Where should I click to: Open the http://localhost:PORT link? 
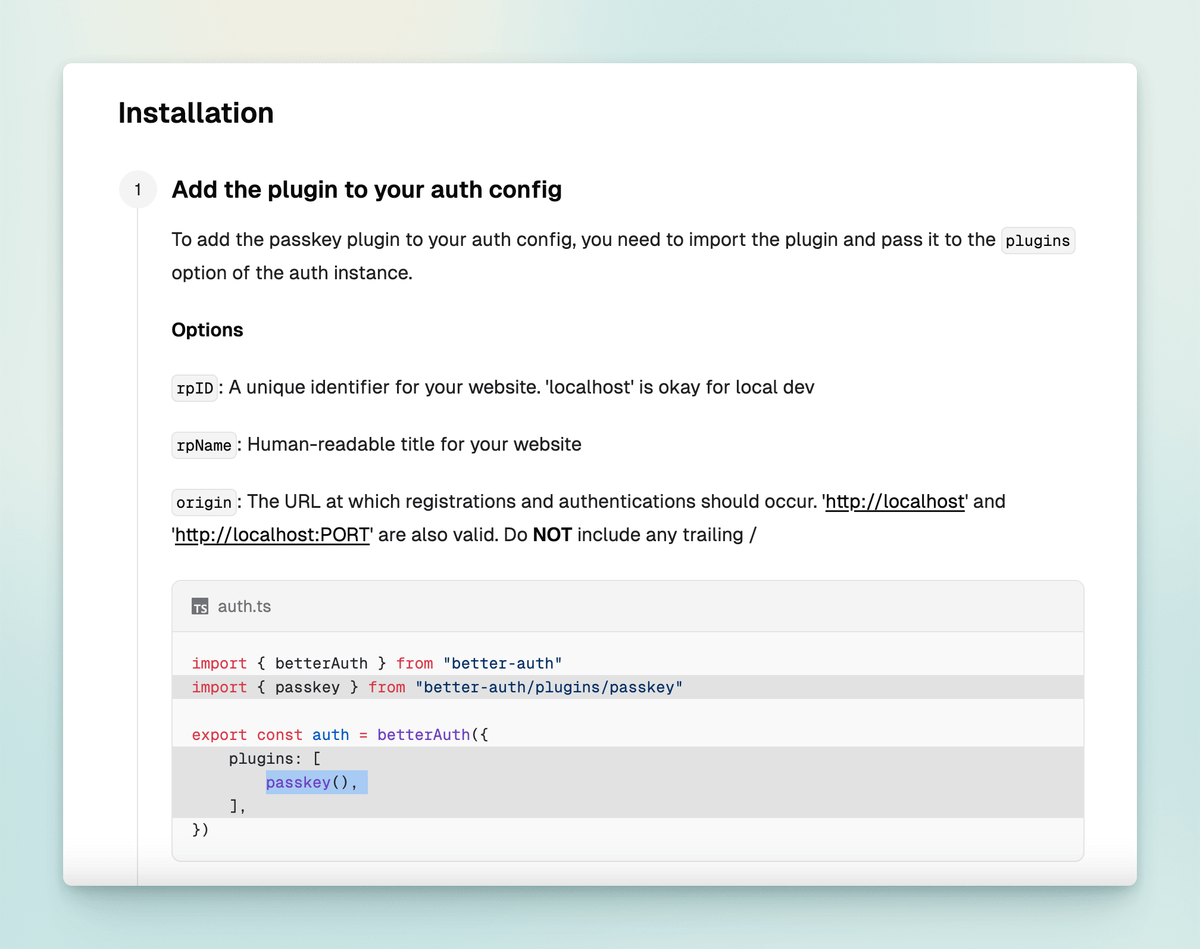(x=270, y=534)
